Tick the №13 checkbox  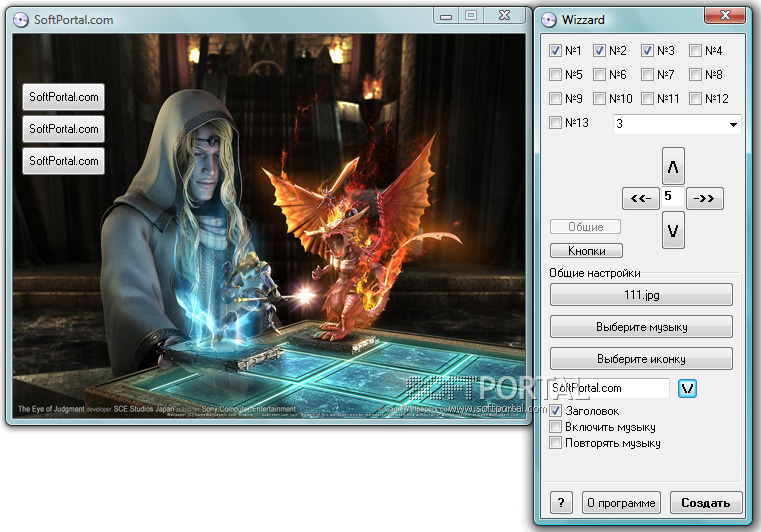click(555, 122)
